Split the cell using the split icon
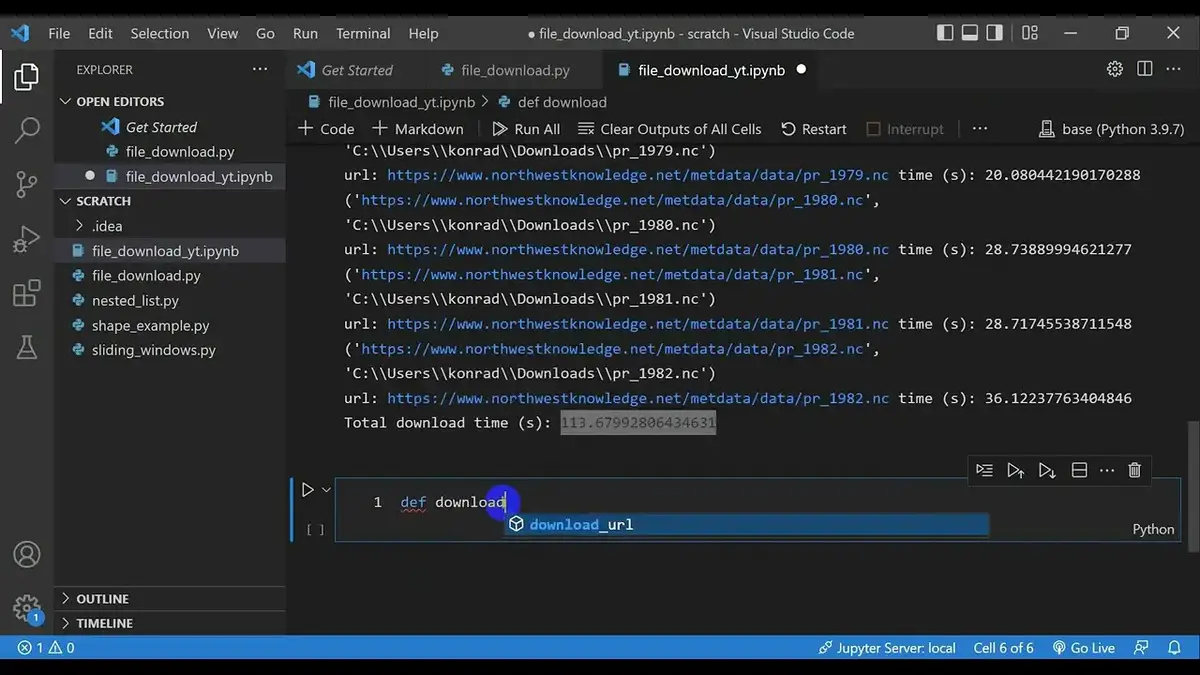Image resolution: width=1200 pixels, height=675 pixels. pos(1079,470)
